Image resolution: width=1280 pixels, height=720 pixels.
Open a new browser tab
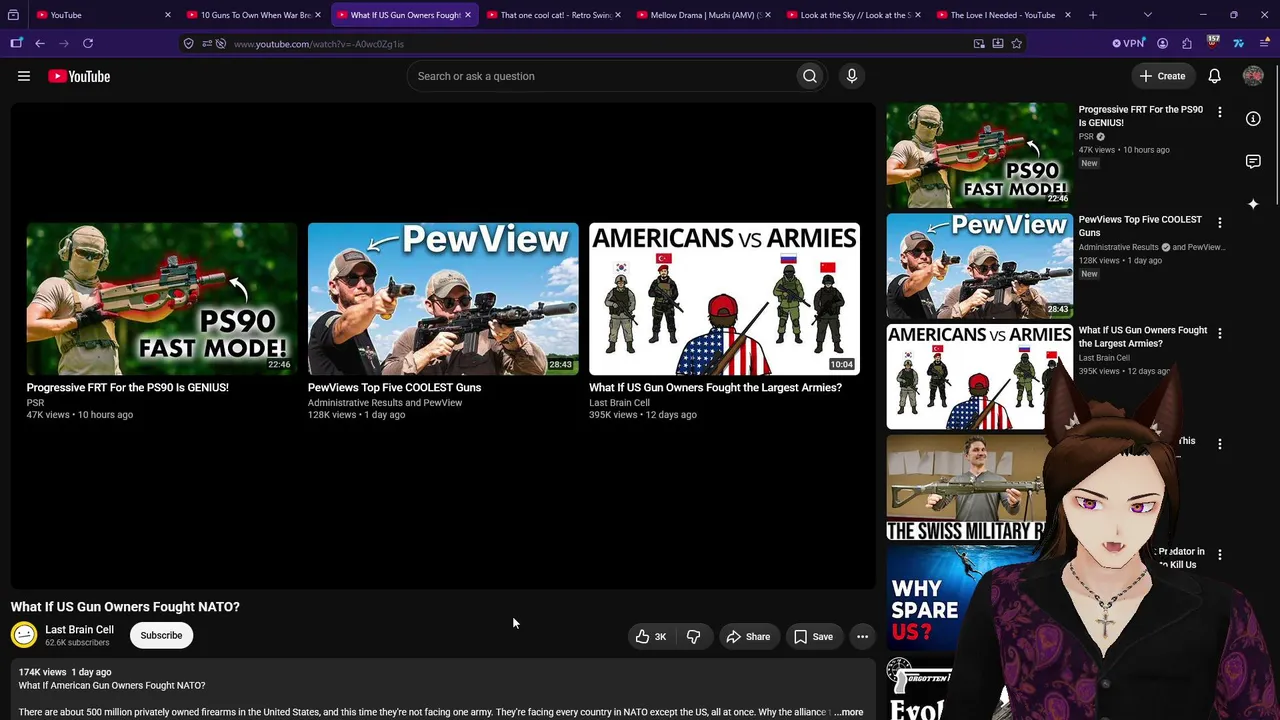(x=1093, y=15)
